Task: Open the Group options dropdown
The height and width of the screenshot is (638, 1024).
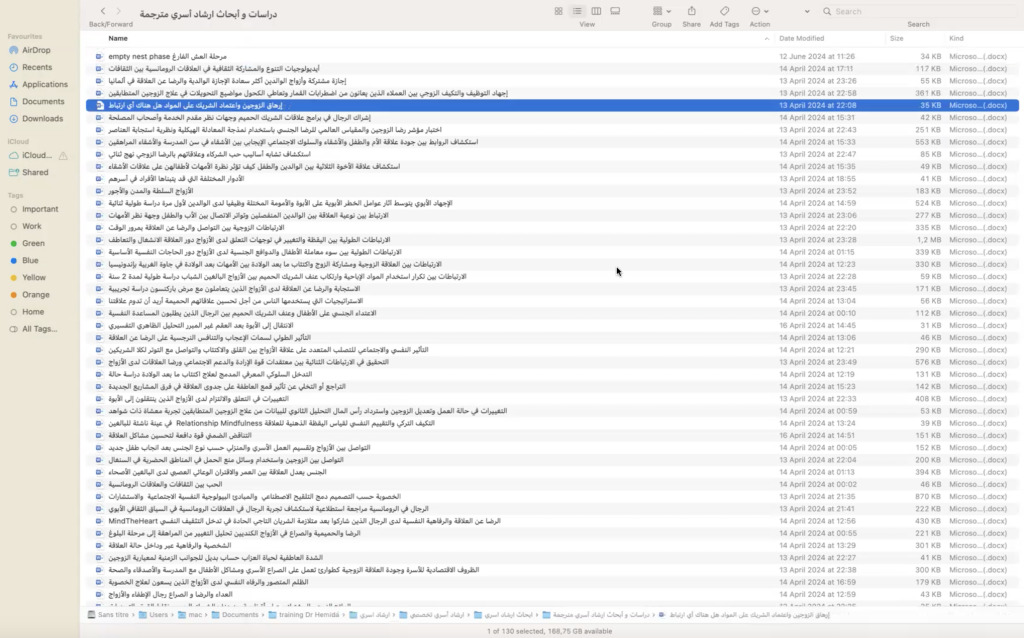Action: [x=661, y=11]
